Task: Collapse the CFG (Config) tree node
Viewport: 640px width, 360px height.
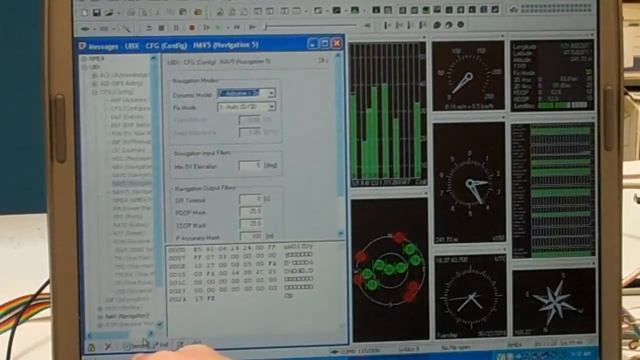Action: tap(95, 92)
